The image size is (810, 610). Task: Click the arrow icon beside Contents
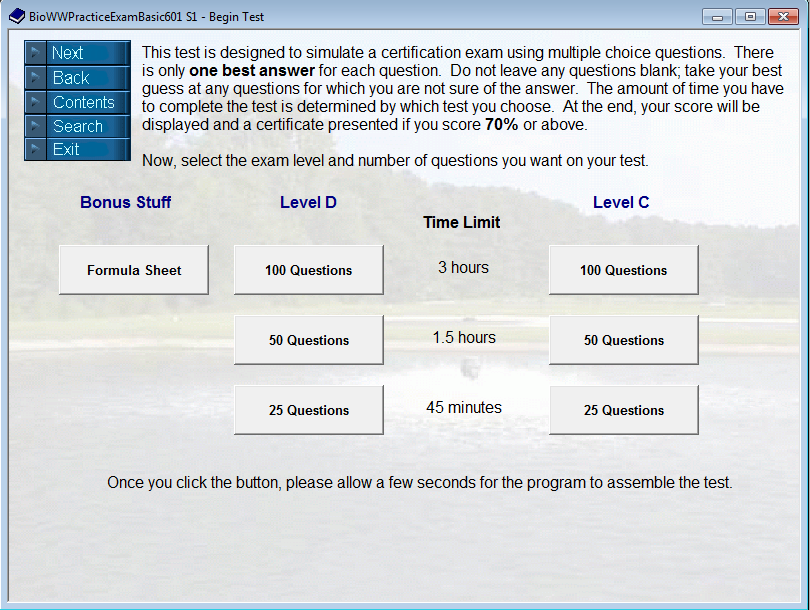[x=36, y=102]
